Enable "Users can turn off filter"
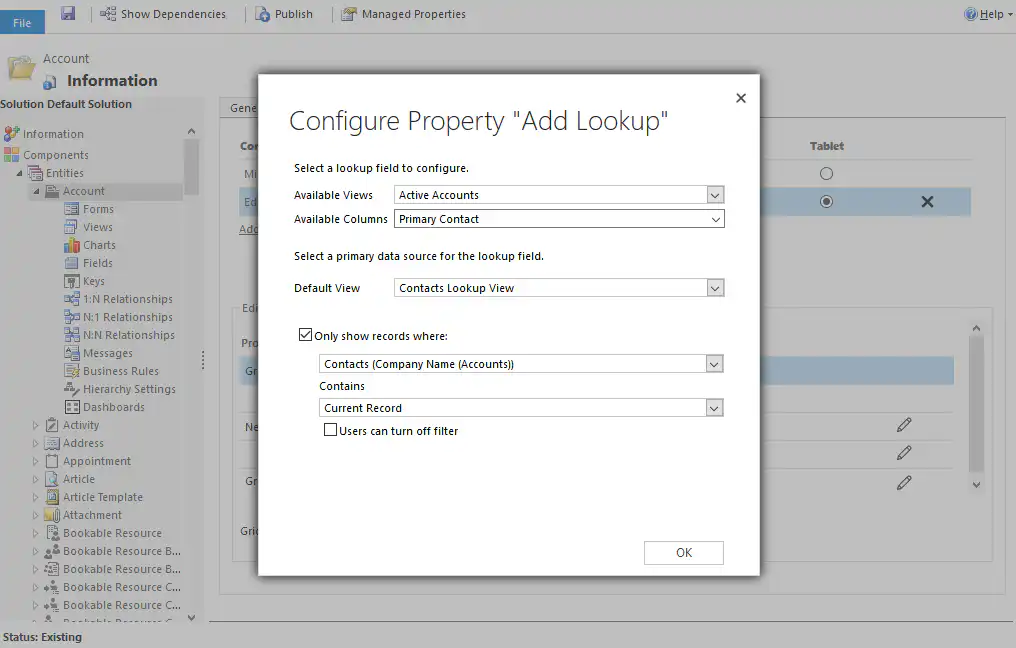Screen dimensions: 1016x648 [x=330, y=430]
